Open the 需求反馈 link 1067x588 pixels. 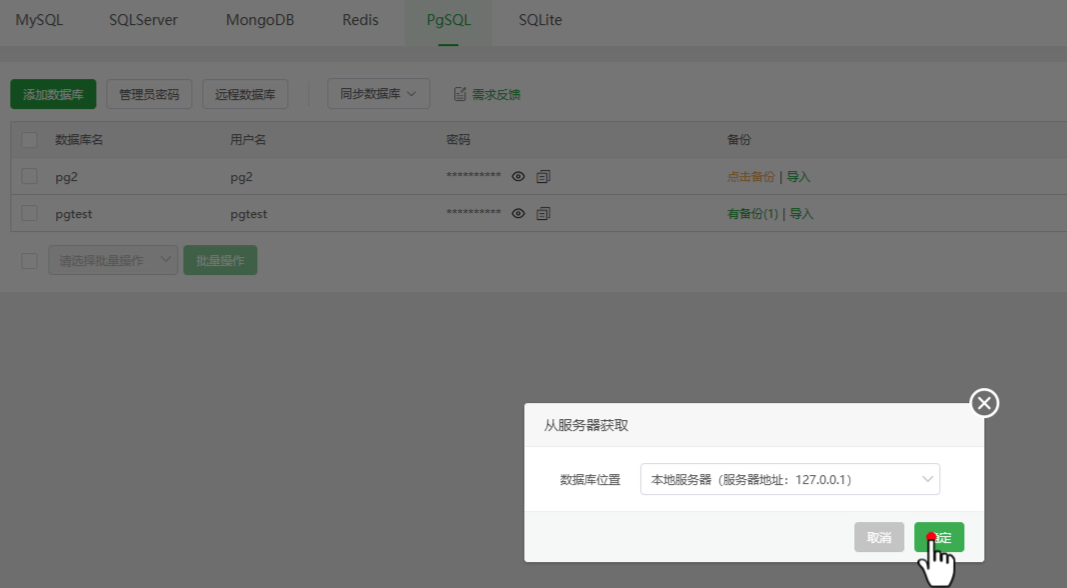496,95
